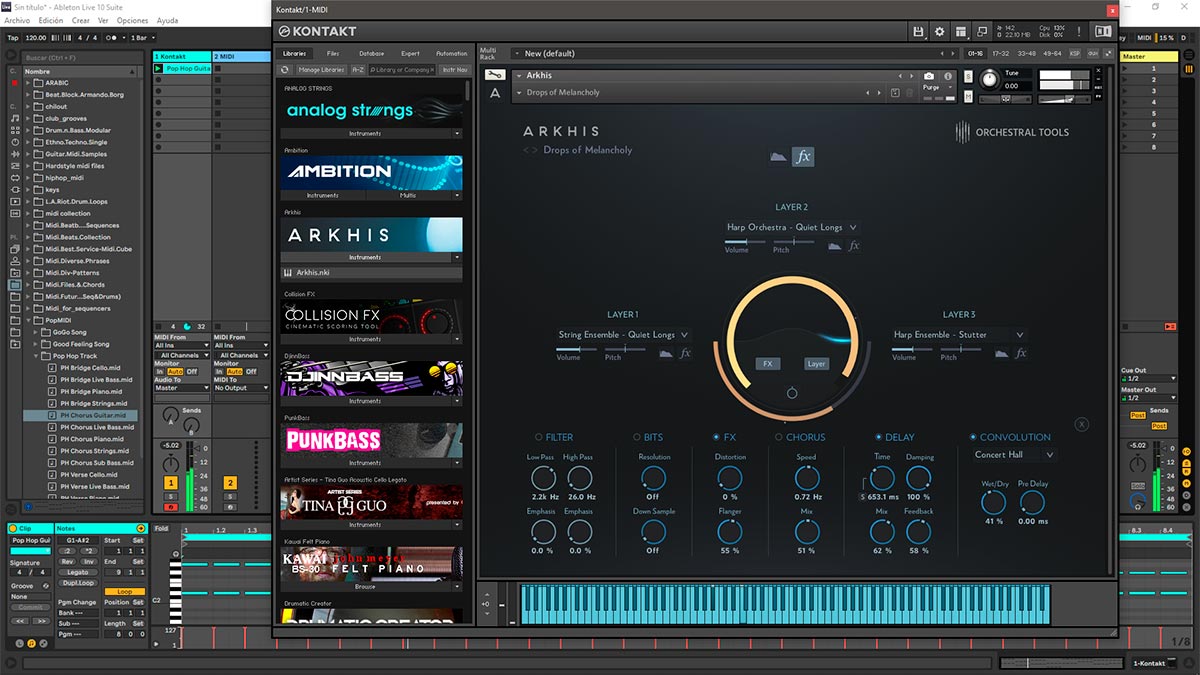This screenshot has height=675, width=1200.
Task: Switch to the Expert tab in Kontakt
Action: tap(410, 53)
